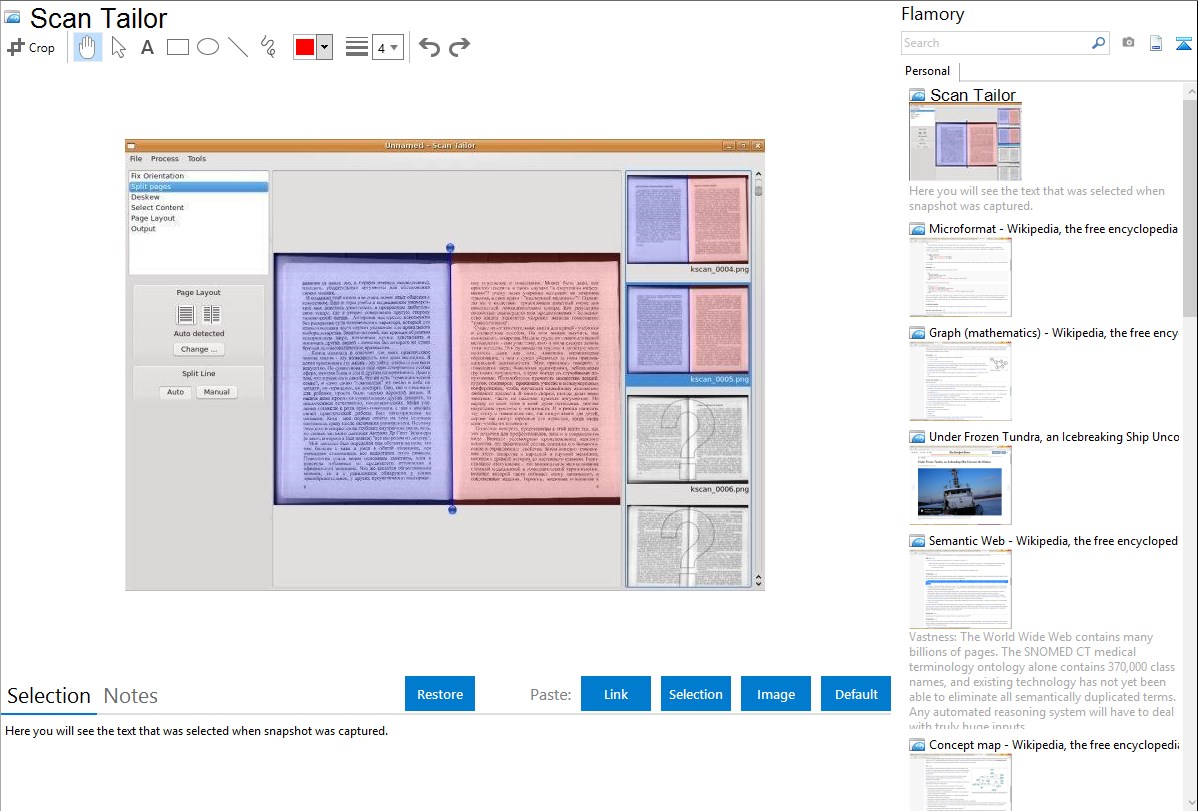Undo the last edit
The image size is (1198, 811).
pos(429,47)
